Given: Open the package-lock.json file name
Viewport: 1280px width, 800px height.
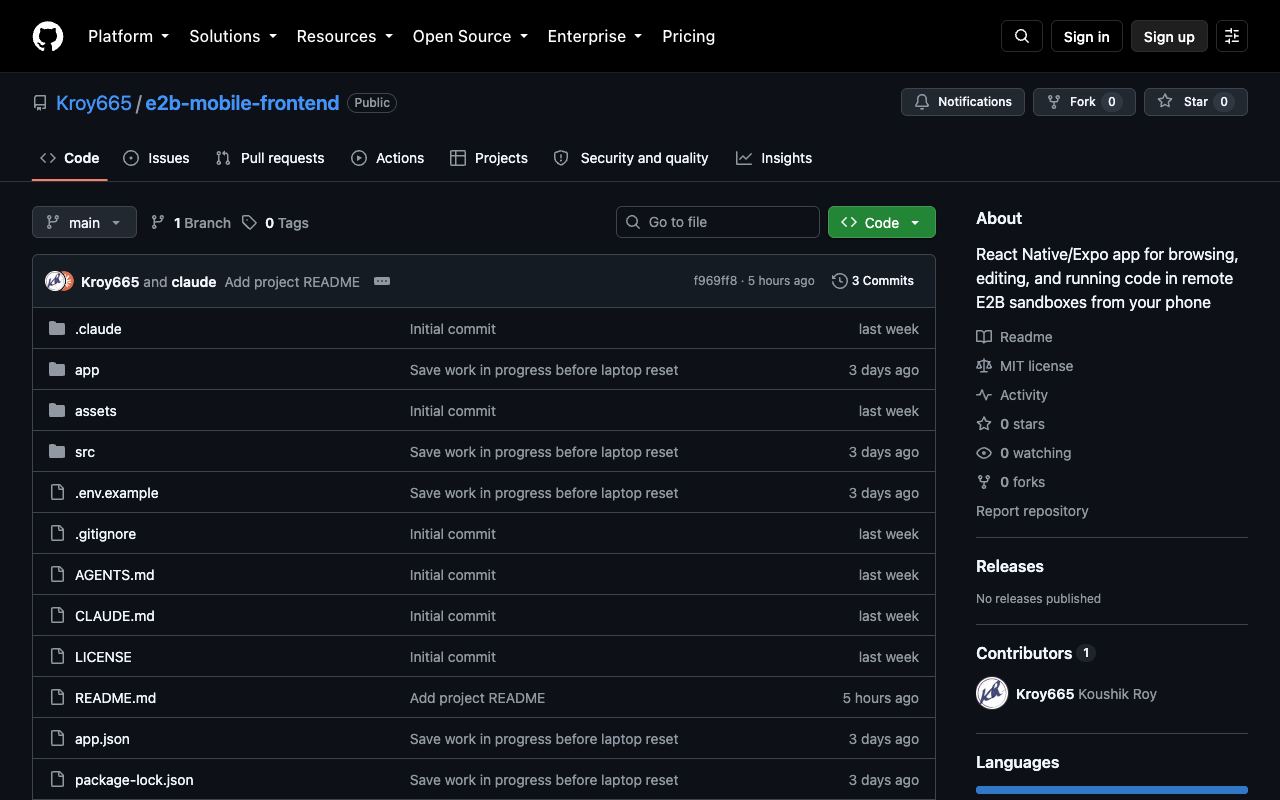Looking at the screenshot, I should click(134, 780).
